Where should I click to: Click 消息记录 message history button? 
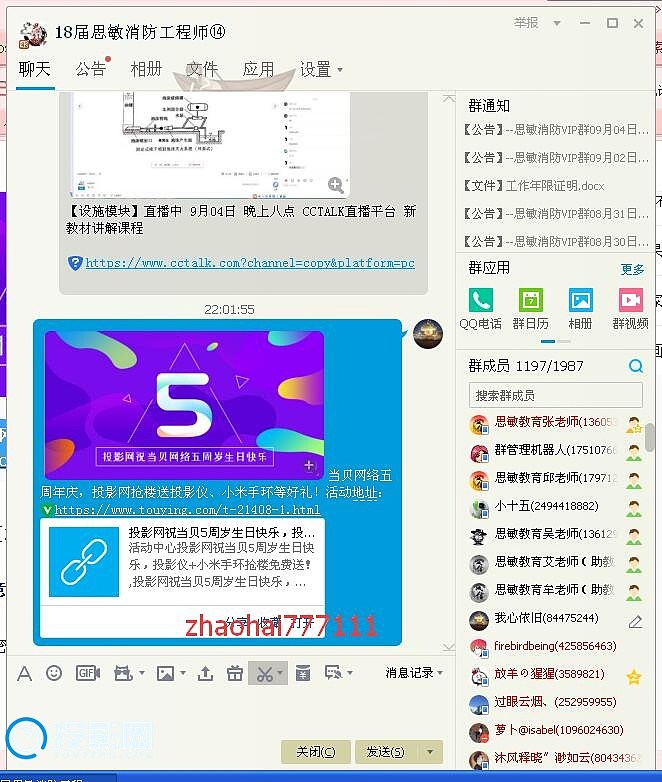pos(409,673)
